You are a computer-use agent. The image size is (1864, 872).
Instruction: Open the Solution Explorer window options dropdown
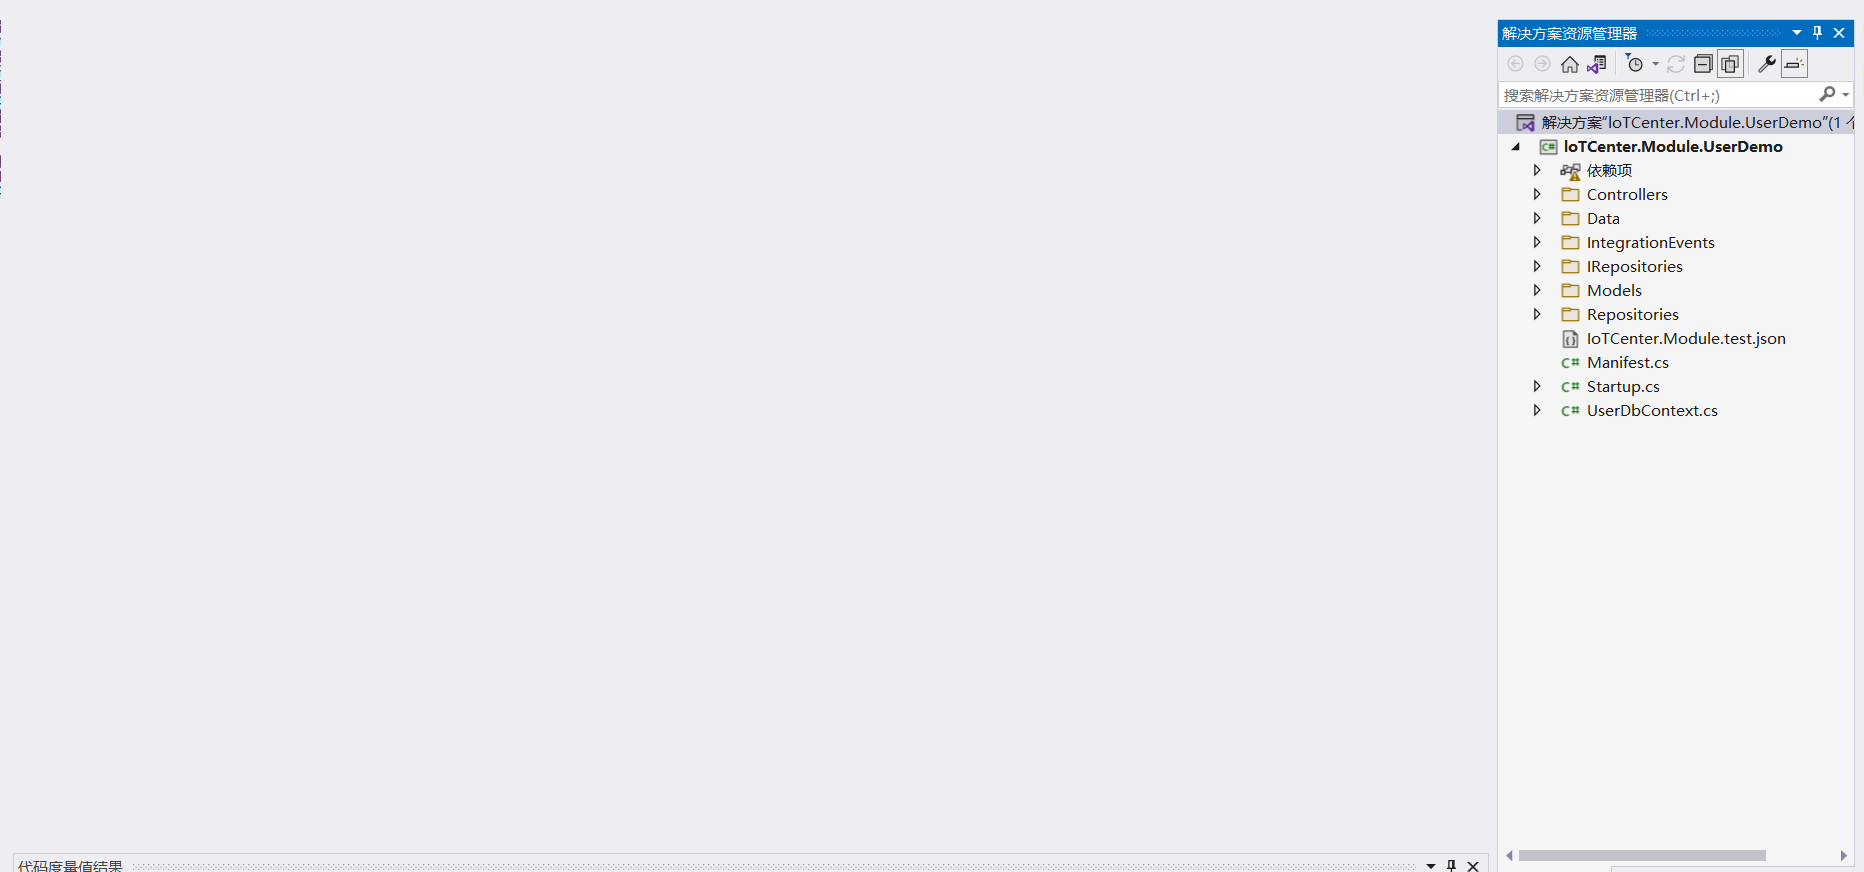(1796, 33)
